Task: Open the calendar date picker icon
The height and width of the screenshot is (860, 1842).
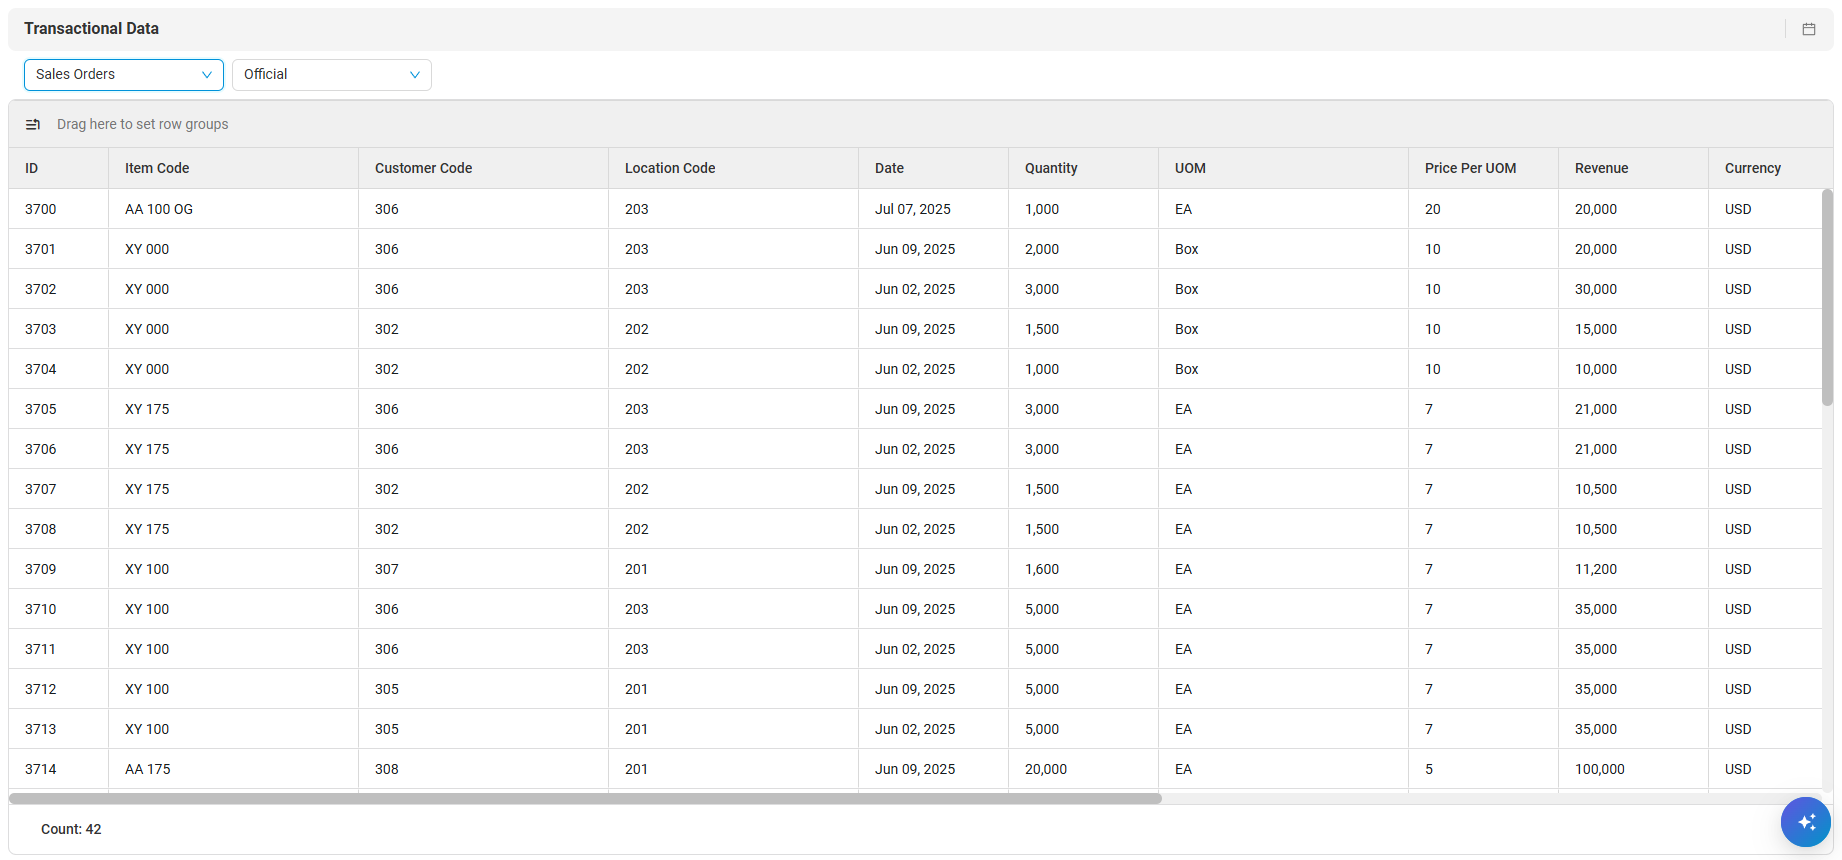Action: pos(1808,29)
